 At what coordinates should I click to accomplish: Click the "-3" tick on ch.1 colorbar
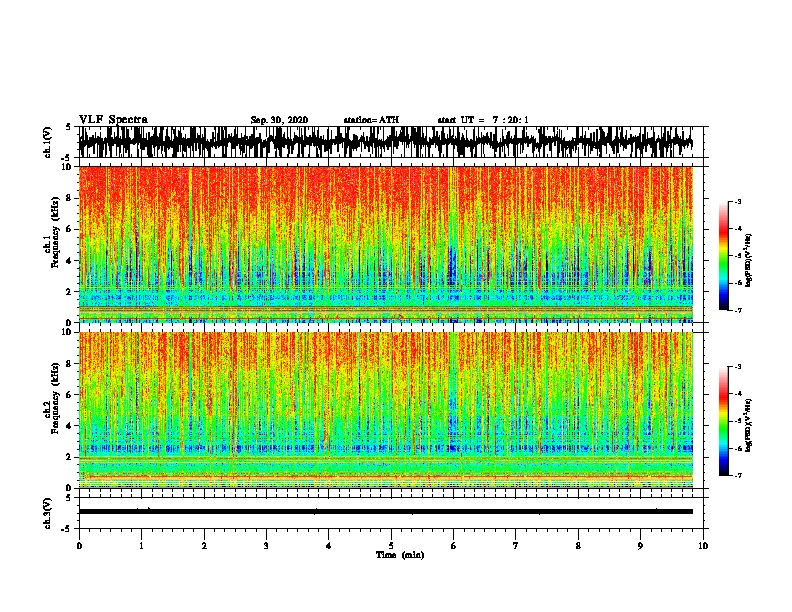[x=737, y=201]
